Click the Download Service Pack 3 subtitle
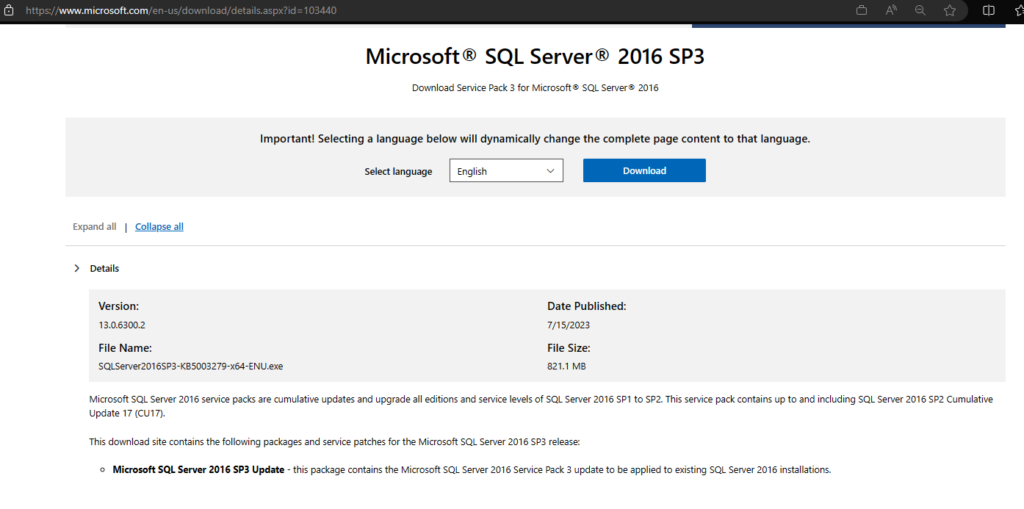Image resolution: width=1024 pixels, height=509 pixels. [535, 88]
